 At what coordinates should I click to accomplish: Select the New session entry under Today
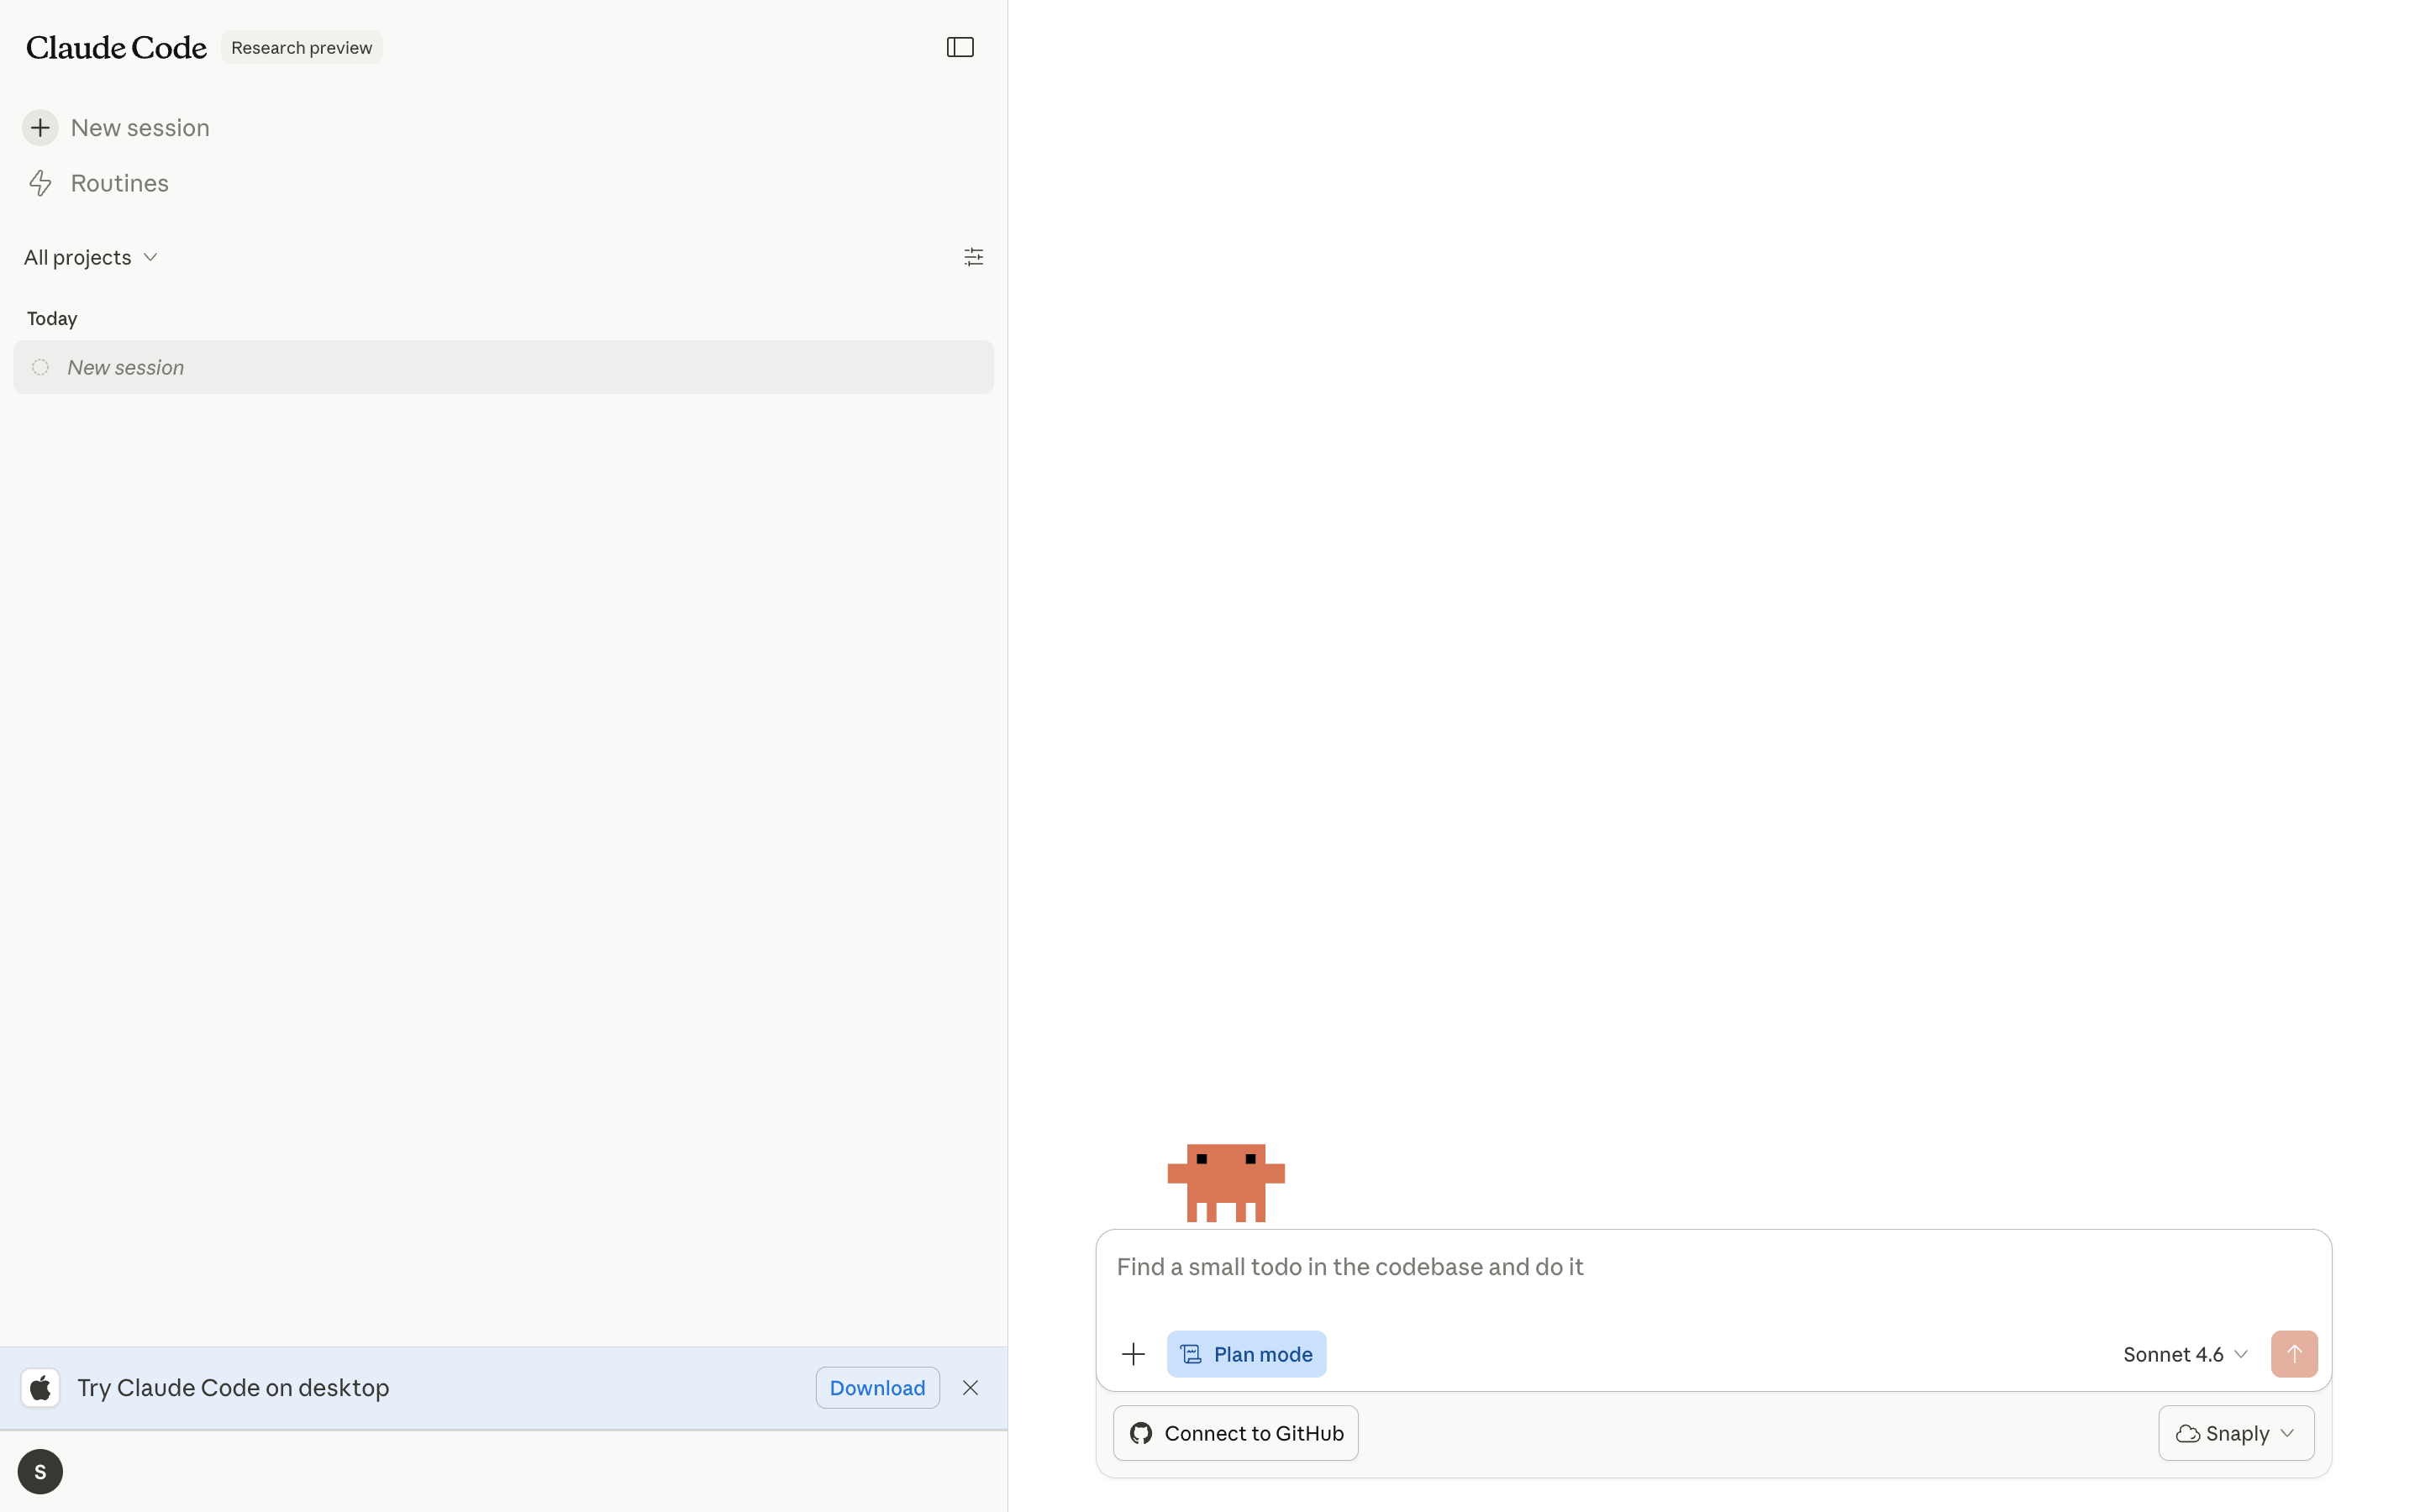(x=503, y=367)
